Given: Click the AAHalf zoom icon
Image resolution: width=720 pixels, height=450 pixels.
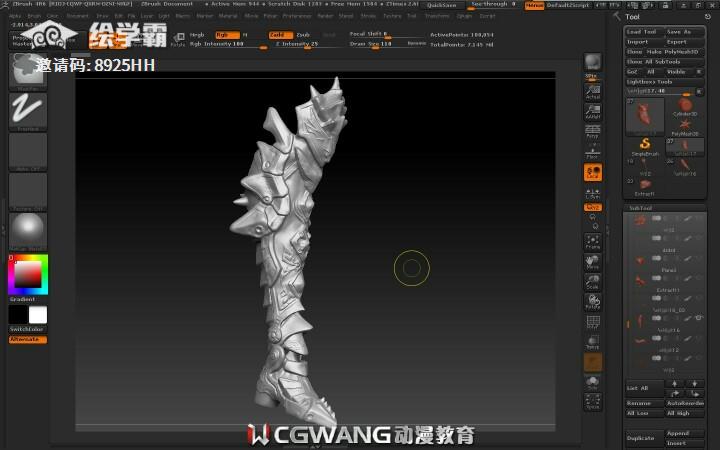Looking at the screenshot, I should (592, 112).
